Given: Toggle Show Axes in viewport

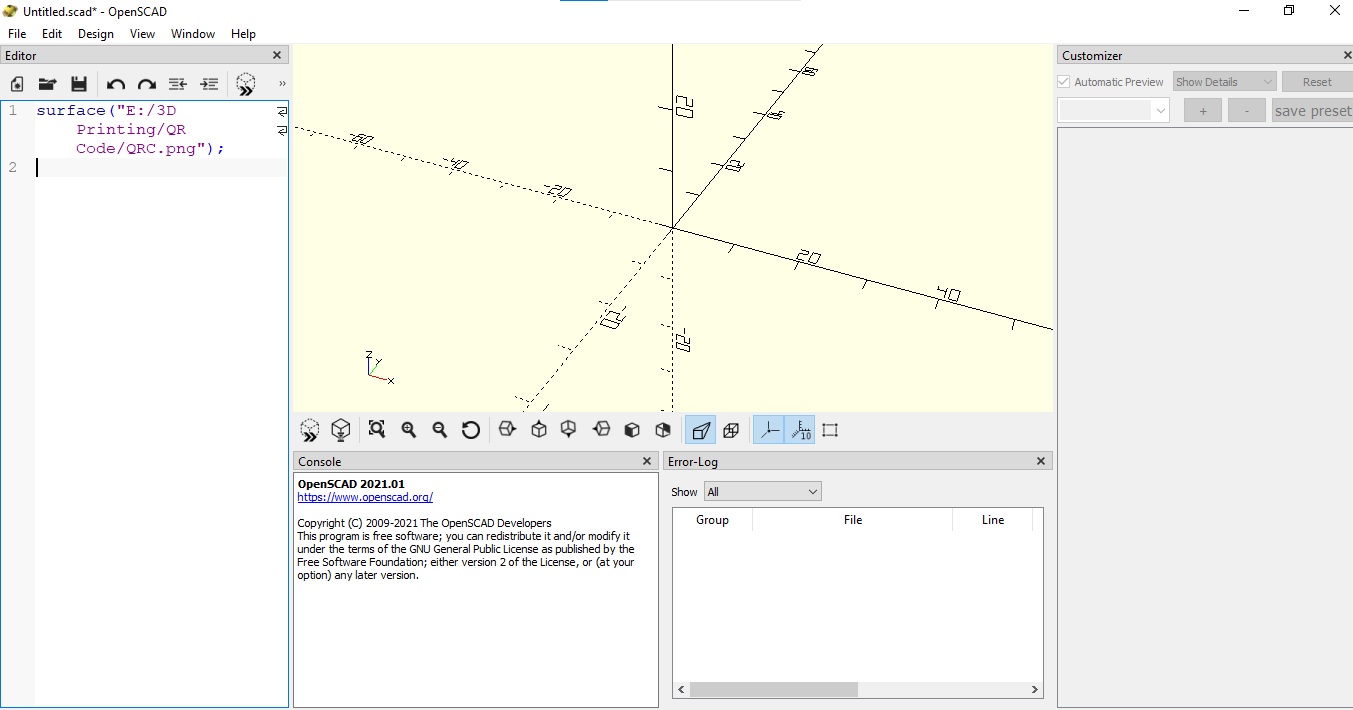Looking at the screenshot, I should (768, 430).
